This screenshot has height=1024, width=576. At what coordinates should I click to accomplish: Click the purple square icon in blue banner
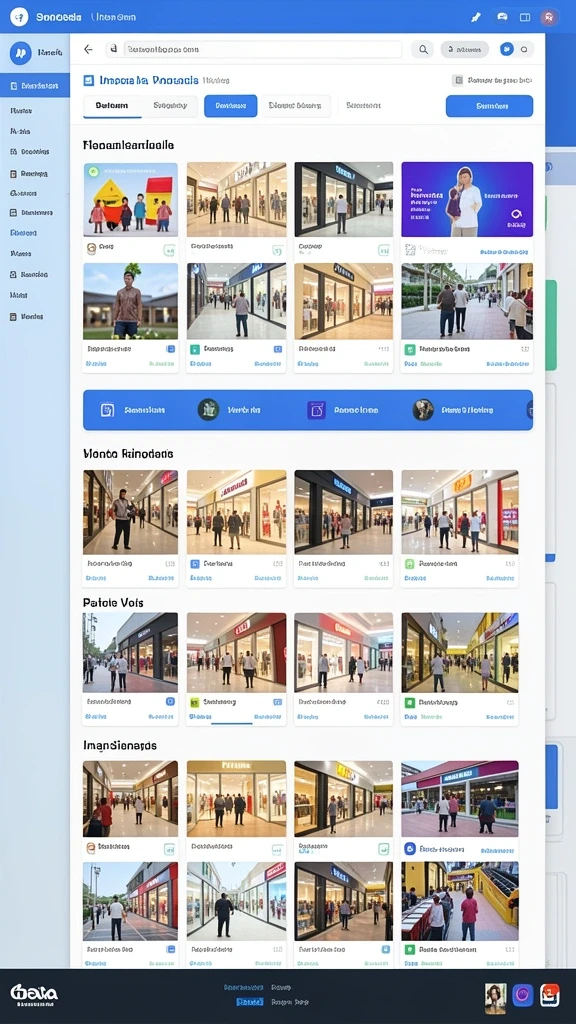(316, 410)
